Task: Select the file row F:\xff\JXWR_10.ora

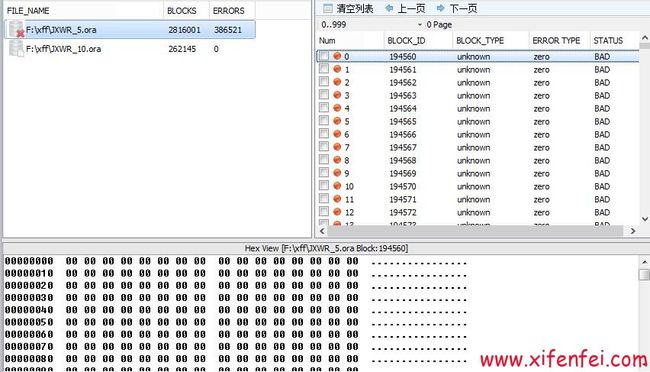Action: pos(131,49)
